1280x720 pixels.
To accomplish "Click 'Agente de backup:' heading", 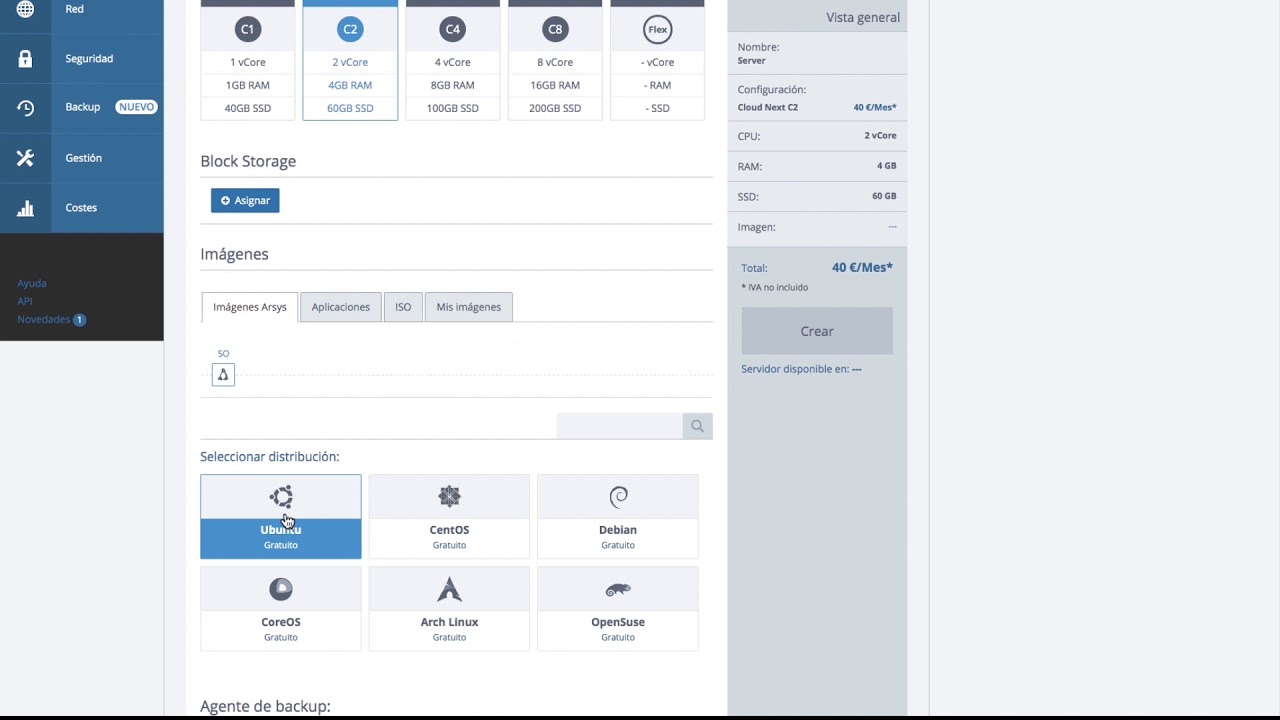I will click(x=265, y=706).
